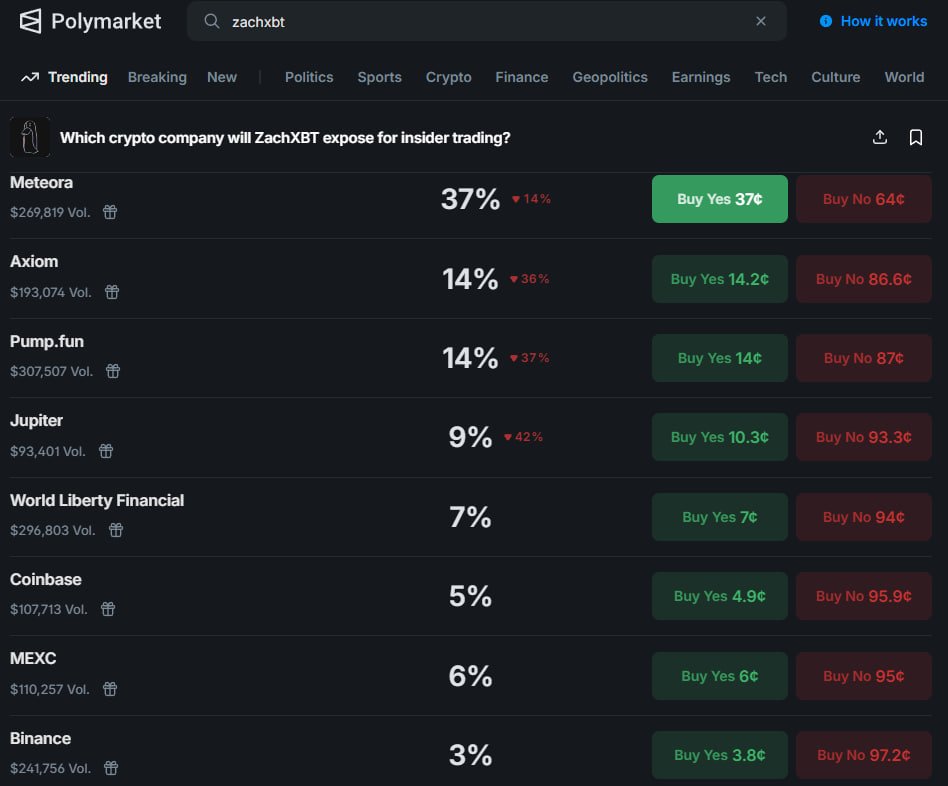Click Buy No 86.6¢ for Axiom
This screenshot has width=948, height=786.
863,279
